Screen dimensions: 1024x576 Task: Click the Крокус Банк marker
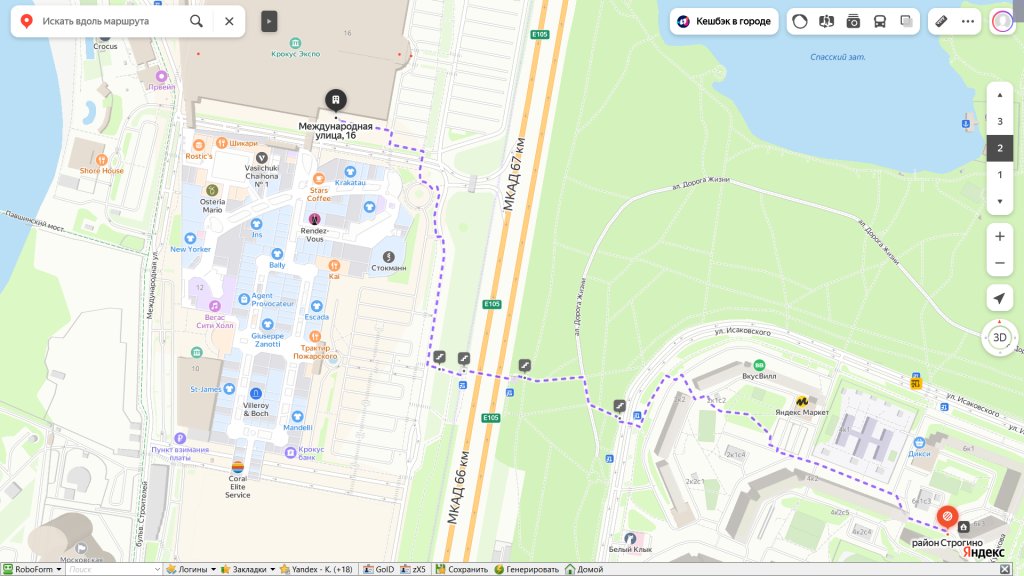(x=291, y=452)
